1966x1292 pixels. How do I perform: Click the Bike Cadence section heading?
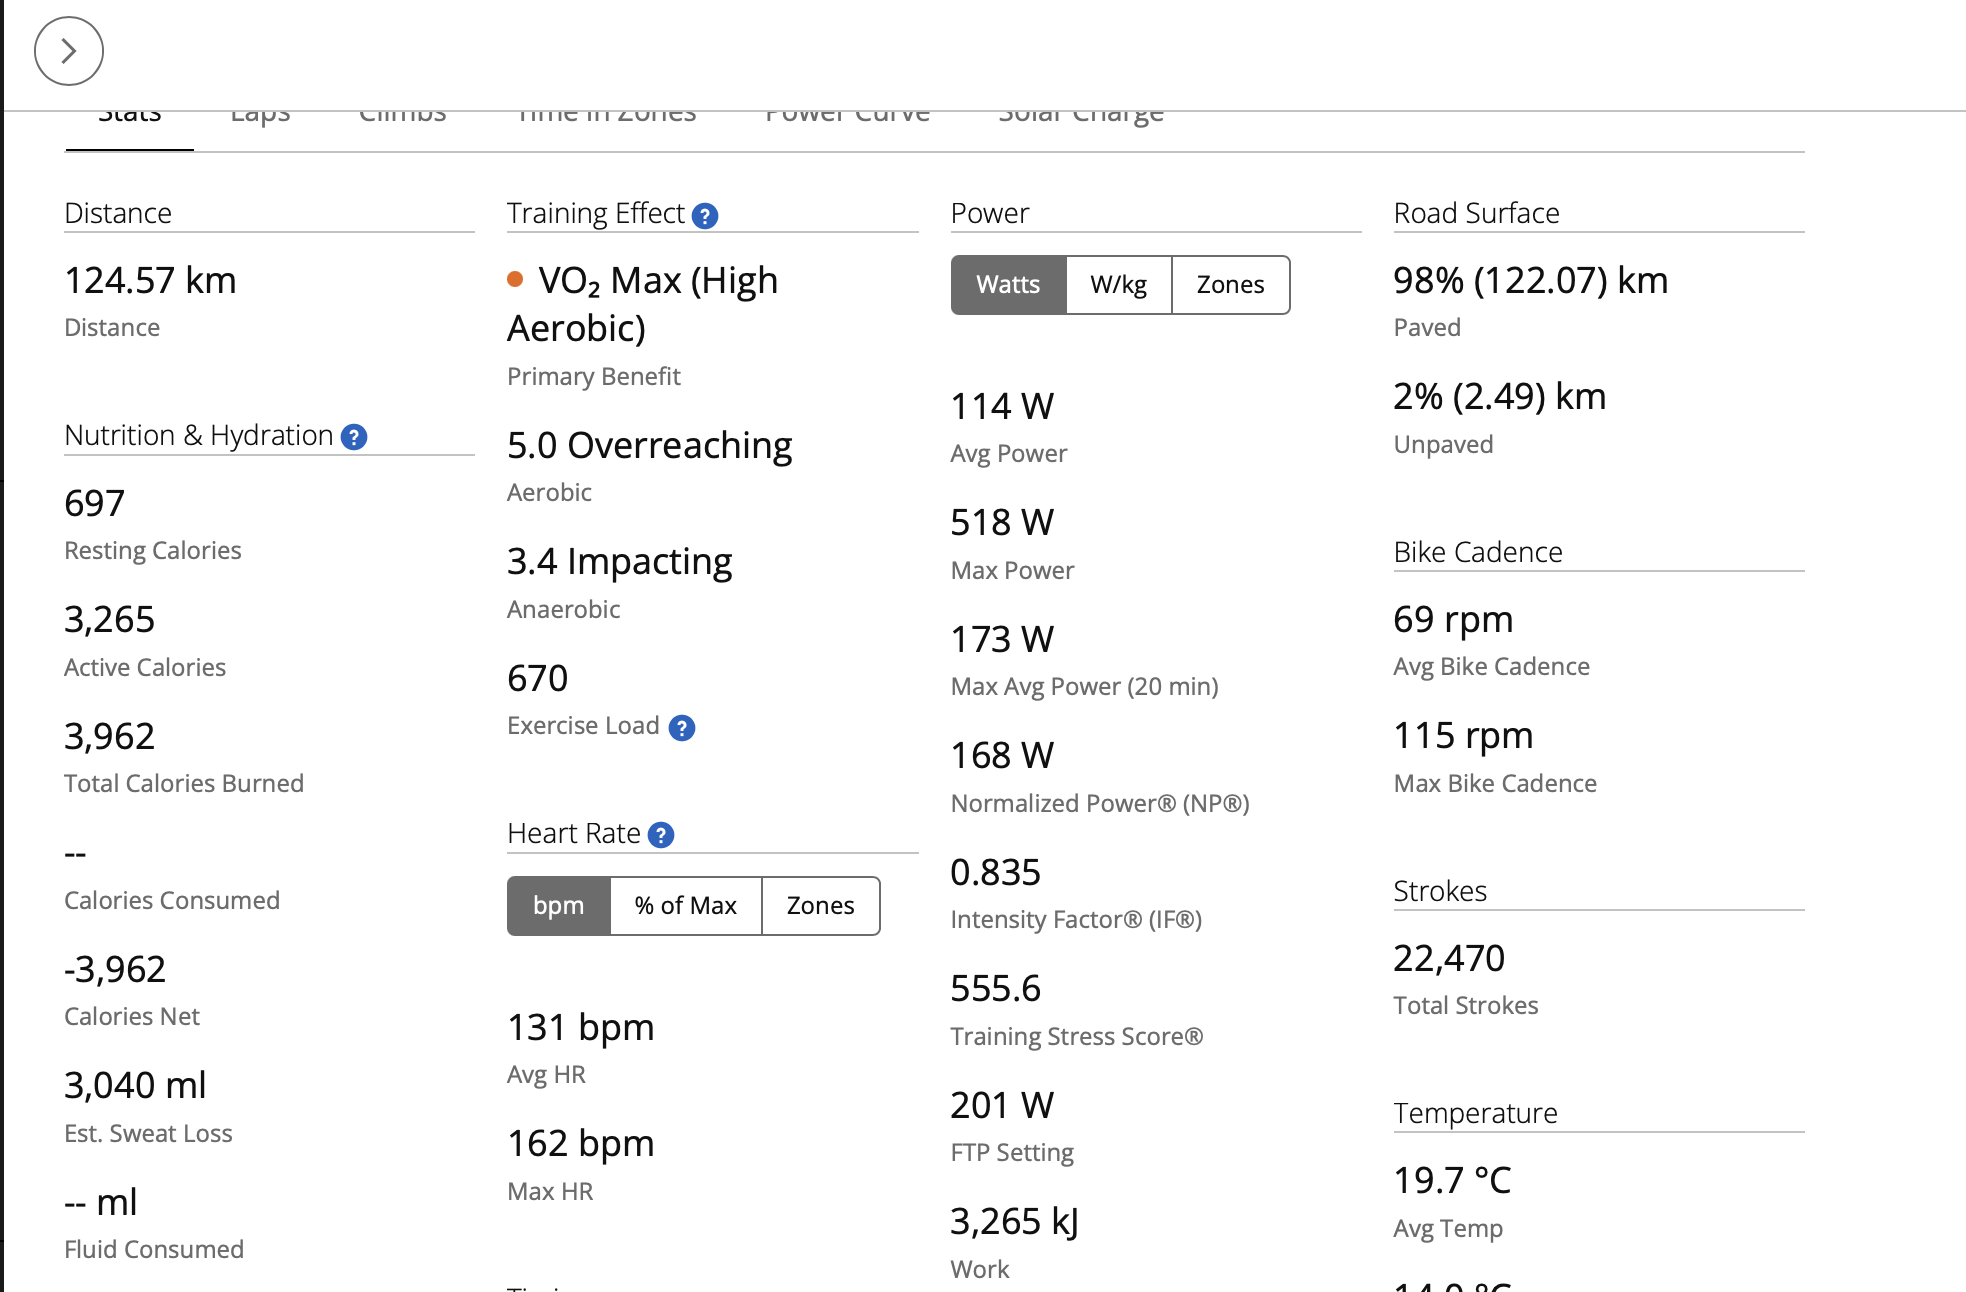(x=1478, y=553)
